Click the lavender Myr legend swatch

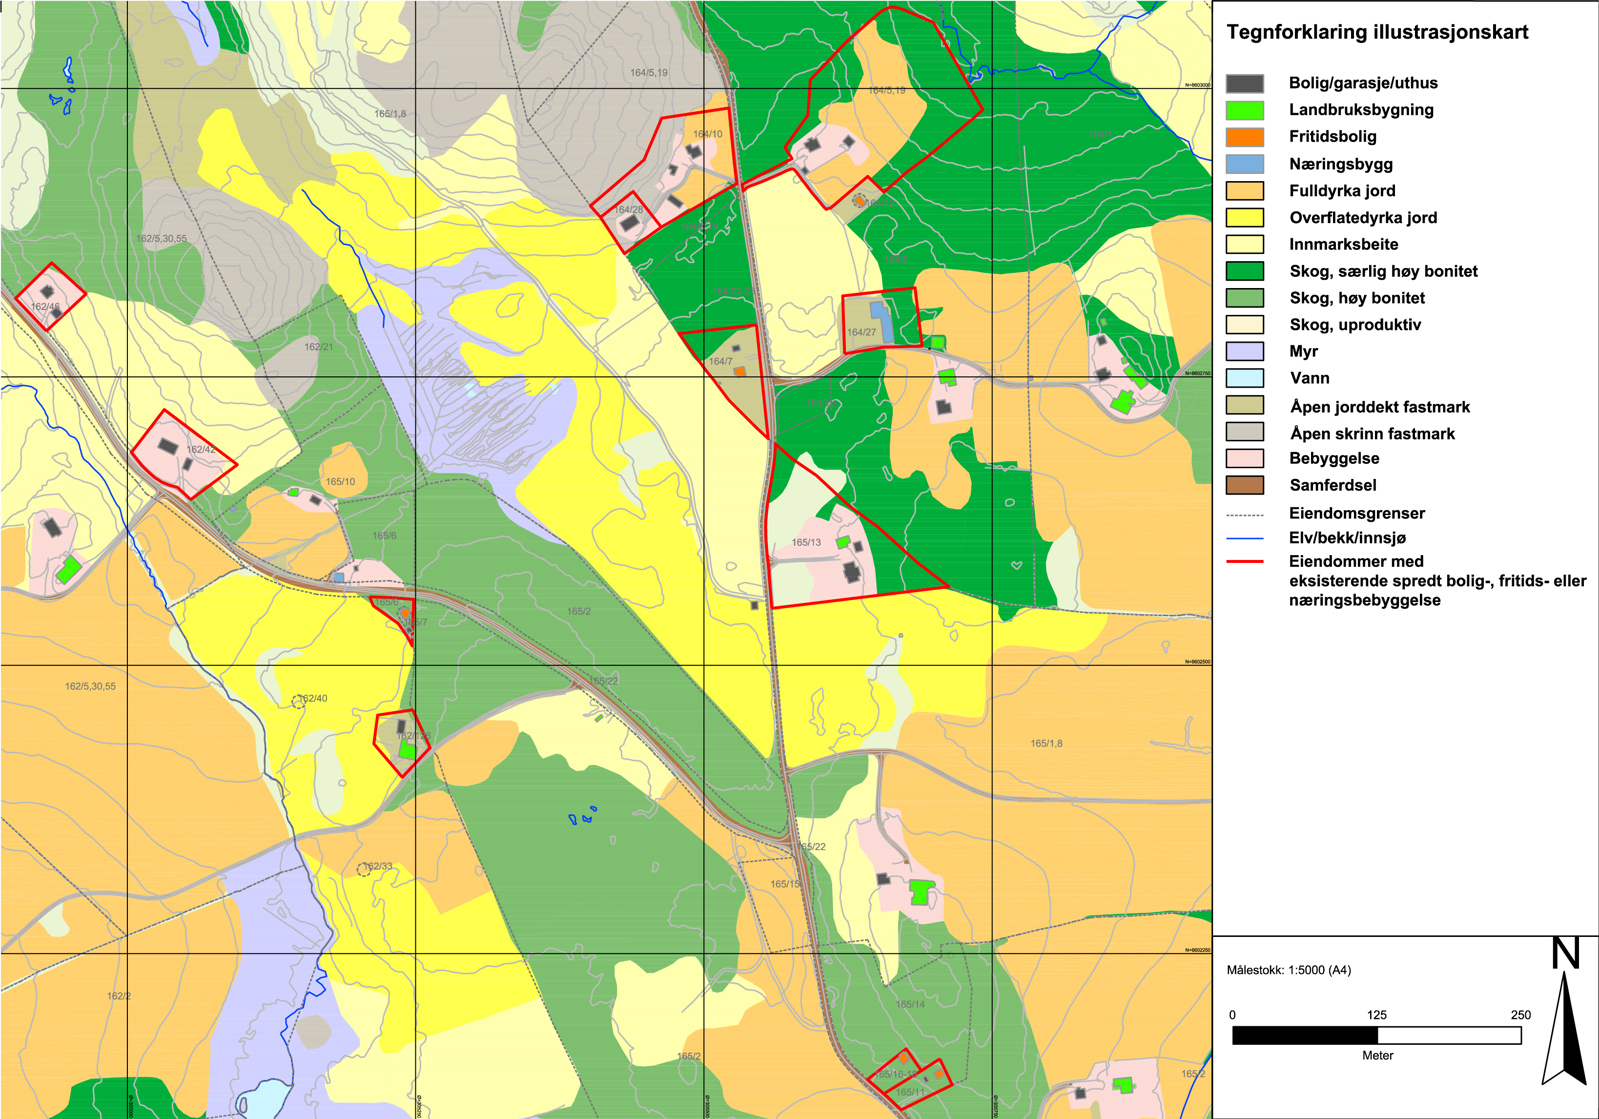(1245, 351)
